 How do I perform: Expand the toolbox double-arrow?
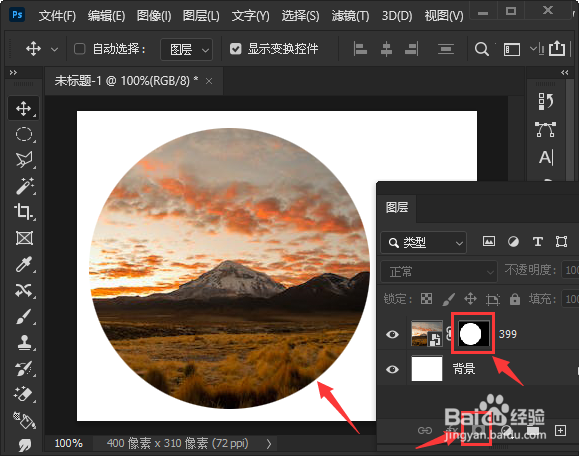(x=13, y=72)
